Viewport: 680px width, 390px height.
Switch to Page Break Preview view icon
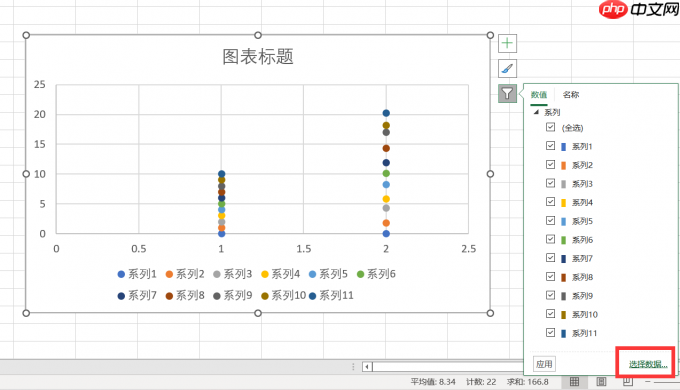coord(628,381)
